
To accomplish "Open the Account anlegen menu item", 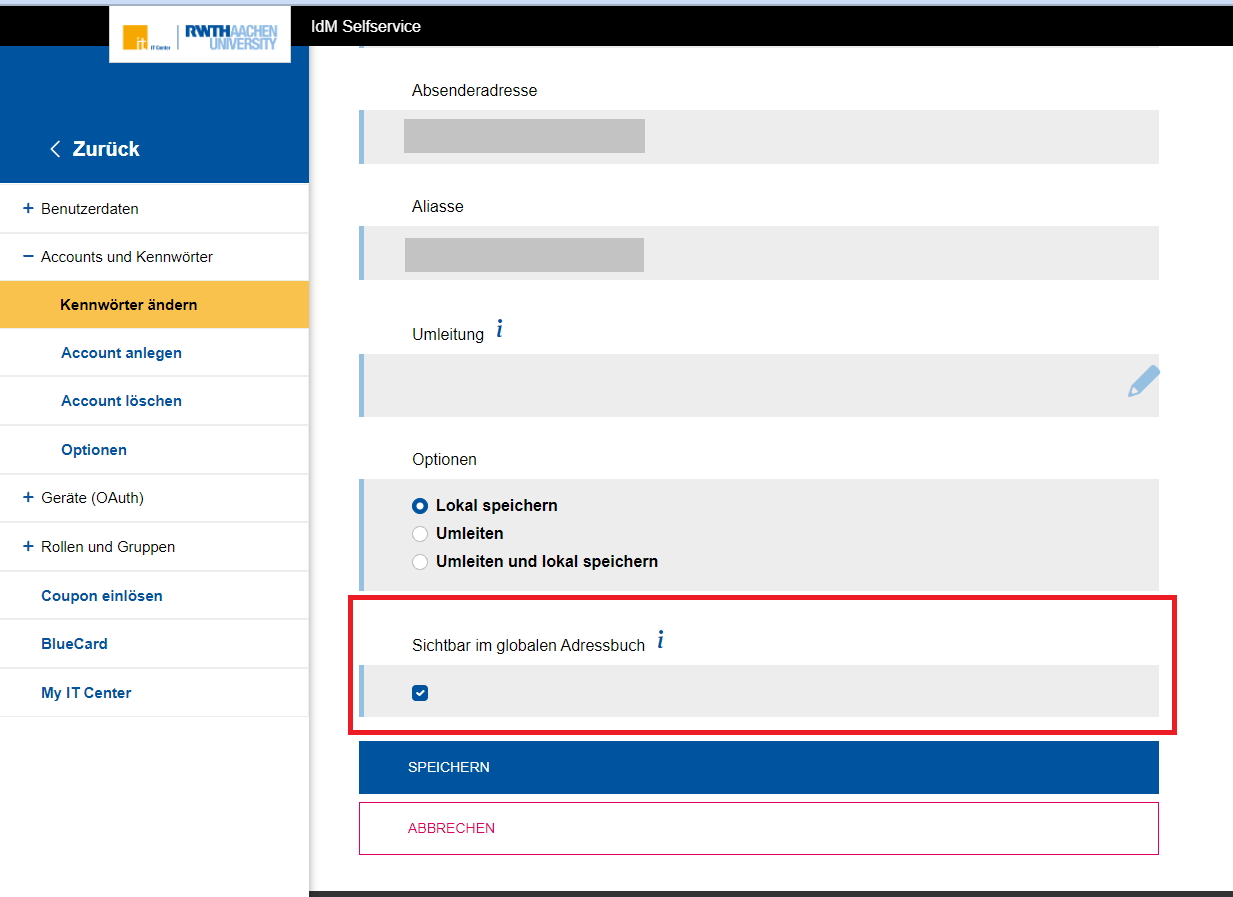I will [121, 353].
